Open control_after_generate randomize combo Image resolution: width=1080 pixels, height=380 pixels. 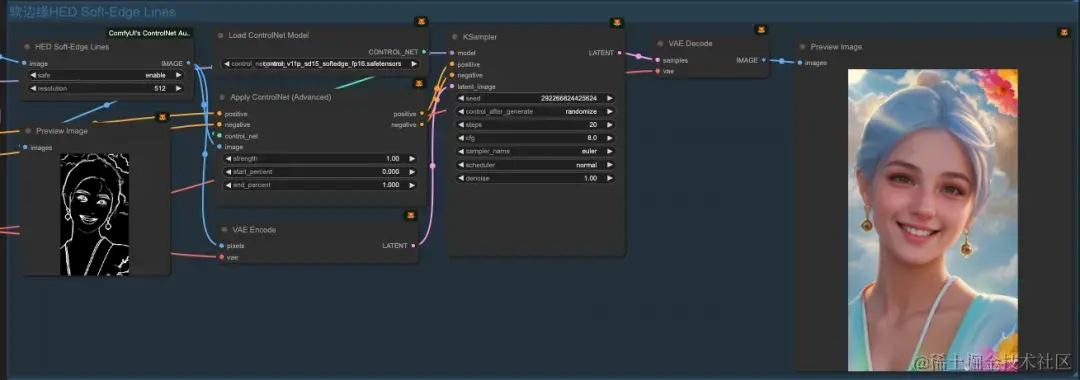tap(536, 112)
